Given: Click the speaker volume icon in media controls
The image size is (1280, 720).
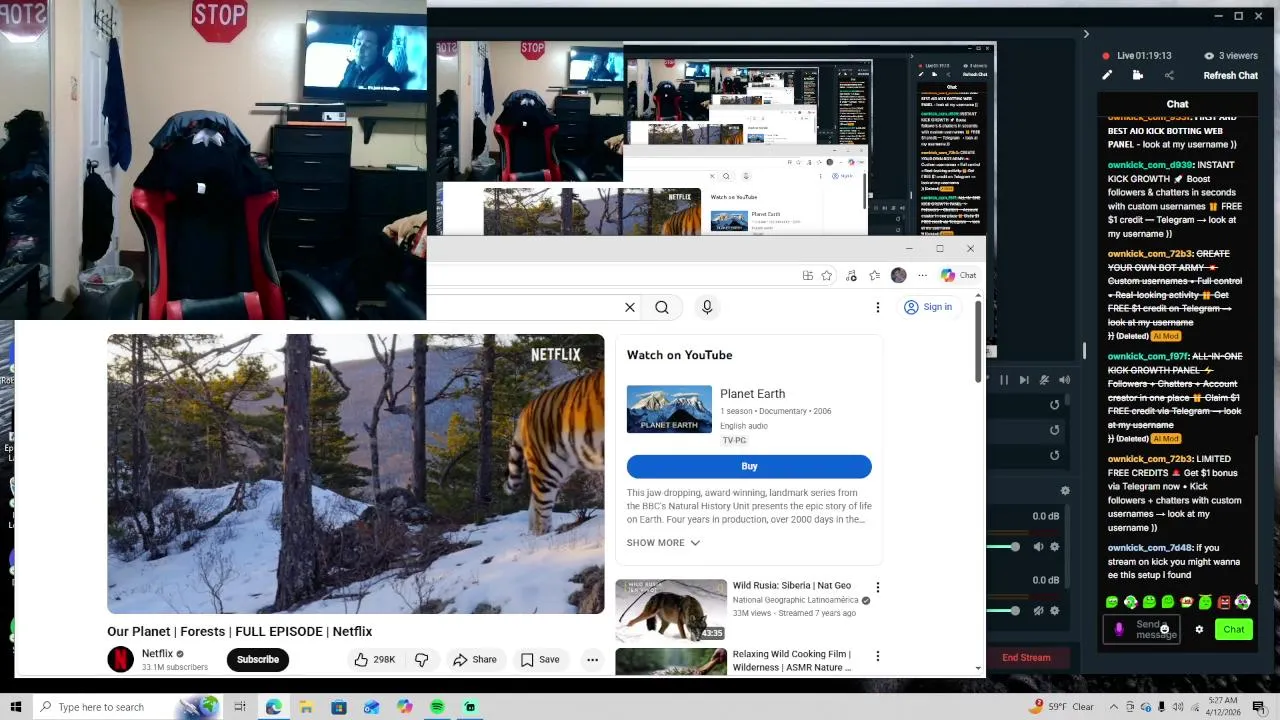Looking at the screenshot, I should (1064, 380).
